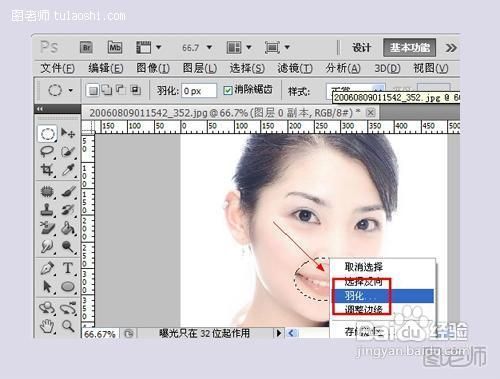The image size is (500, 379).
Task: Switch to the 基本功能 workspace
Action: click(410, 48)
